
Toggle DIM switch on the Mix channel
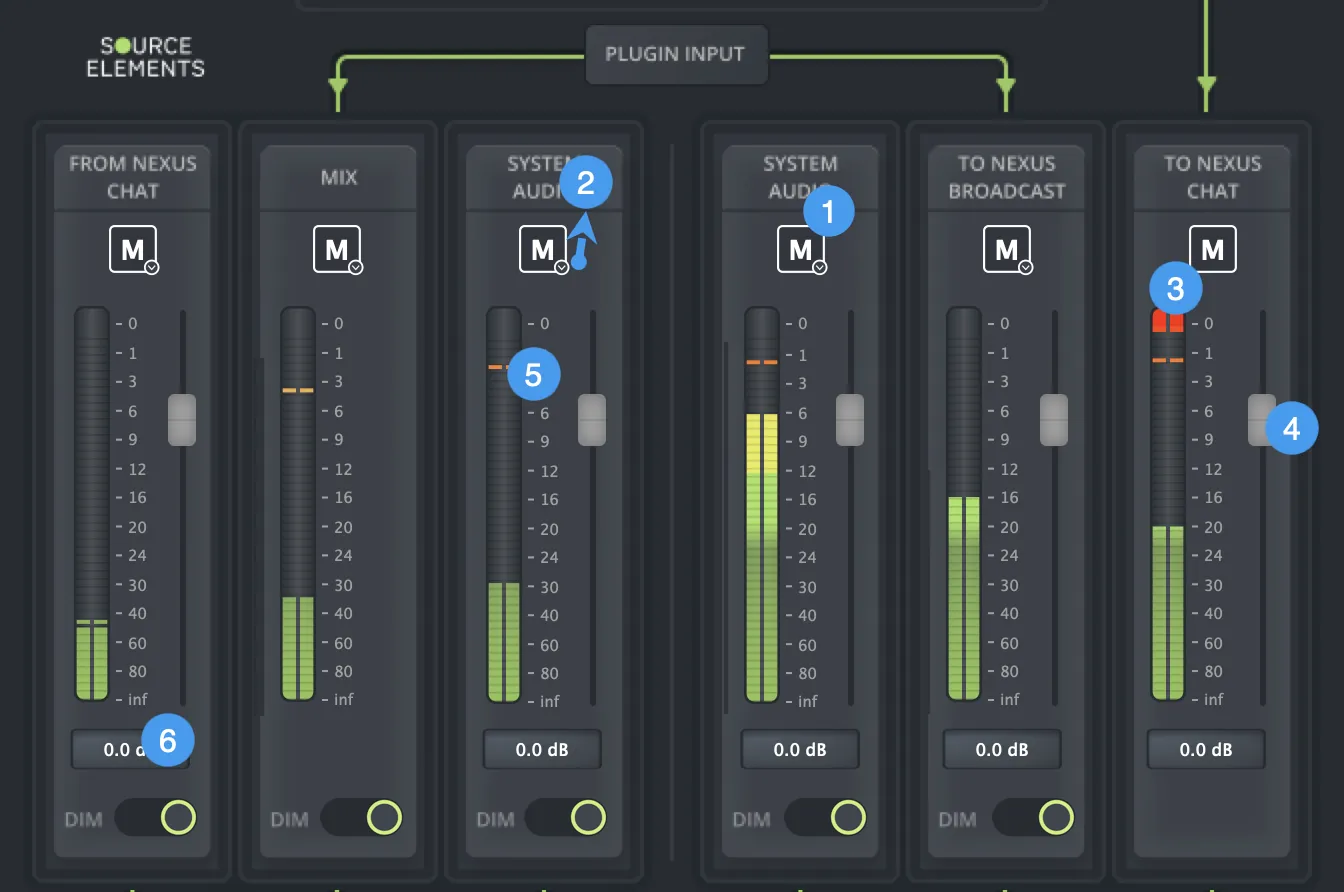pyautogui.click(x=361, y=818)
